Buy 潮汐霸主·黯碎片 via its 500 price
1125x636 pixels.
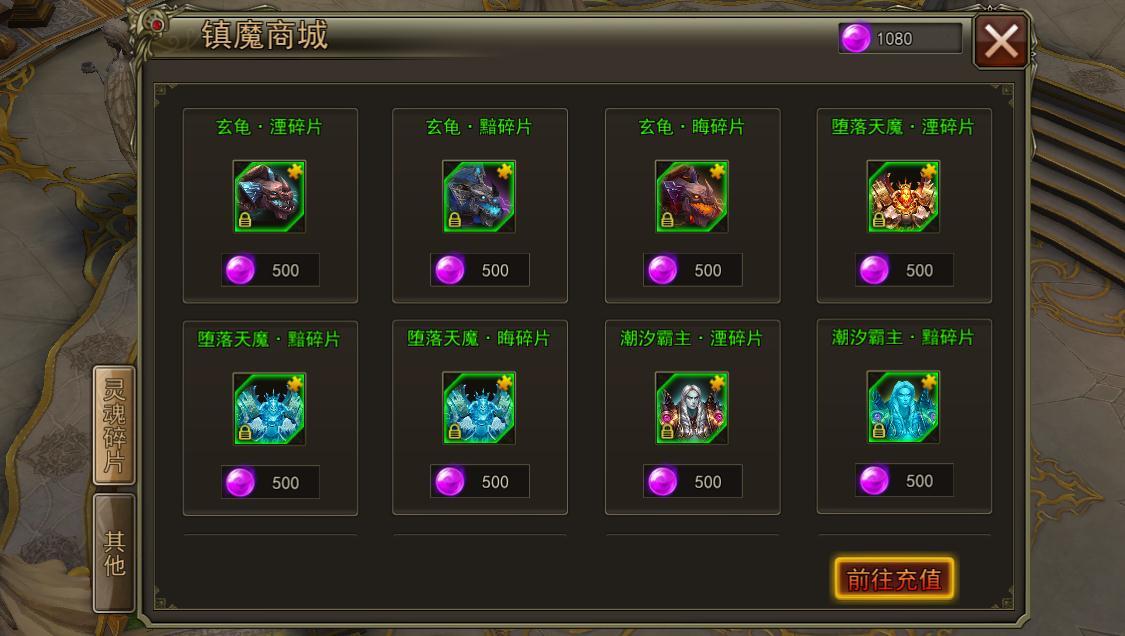[x=904, y=480]
